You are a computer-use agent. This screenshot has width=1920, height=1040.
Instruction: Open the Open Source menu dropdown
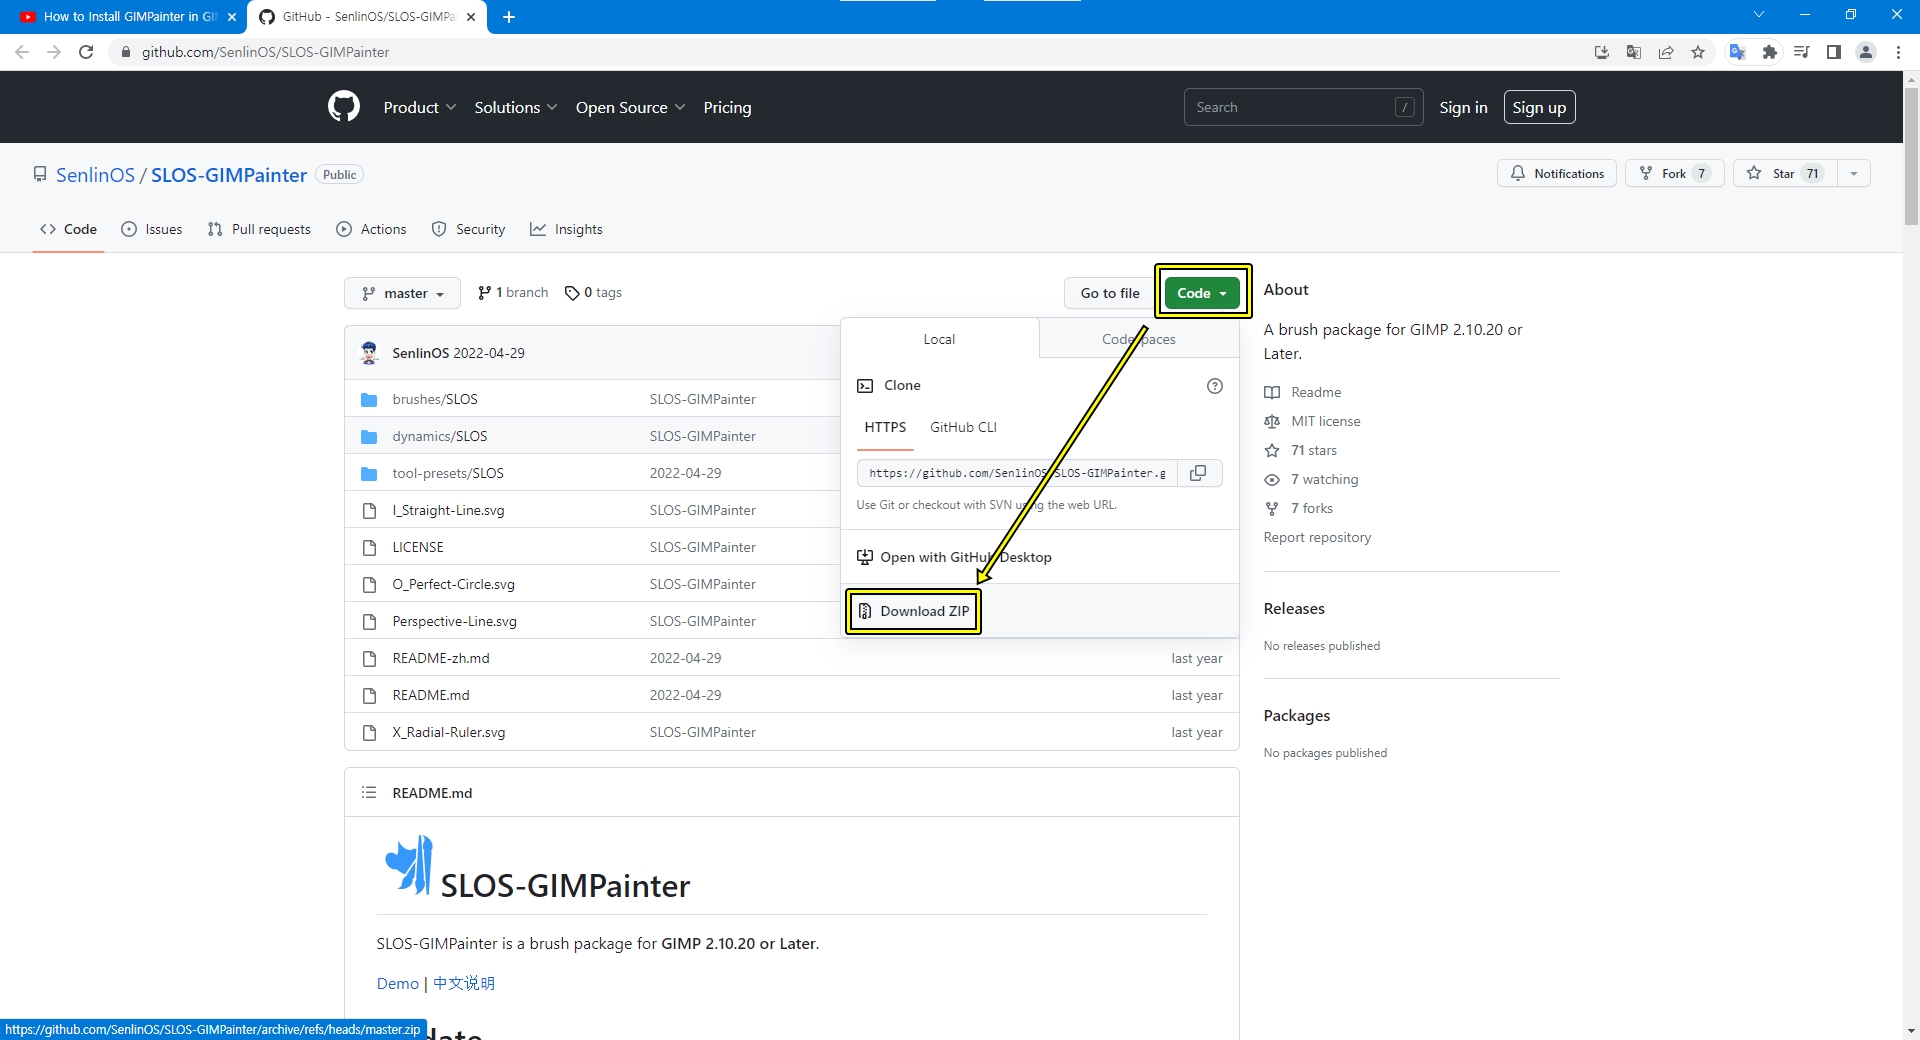click(630, 107)
